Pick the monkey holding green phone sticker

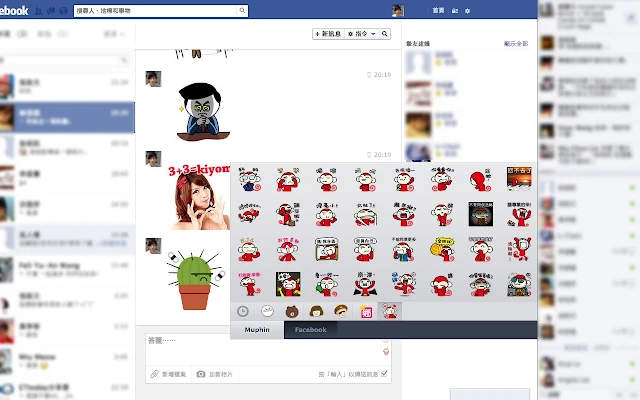pos(327,284)
